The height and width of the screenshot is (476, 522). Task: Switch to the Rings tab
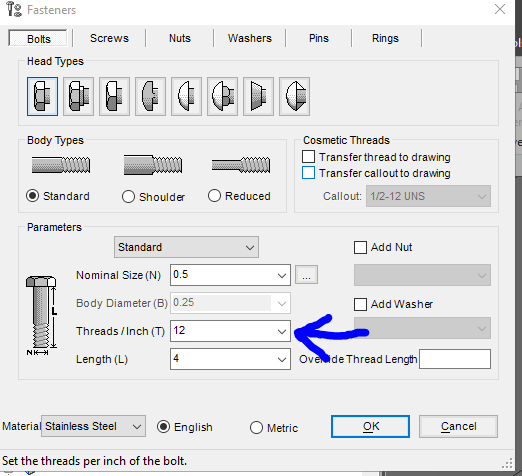(x=385, y=38)
